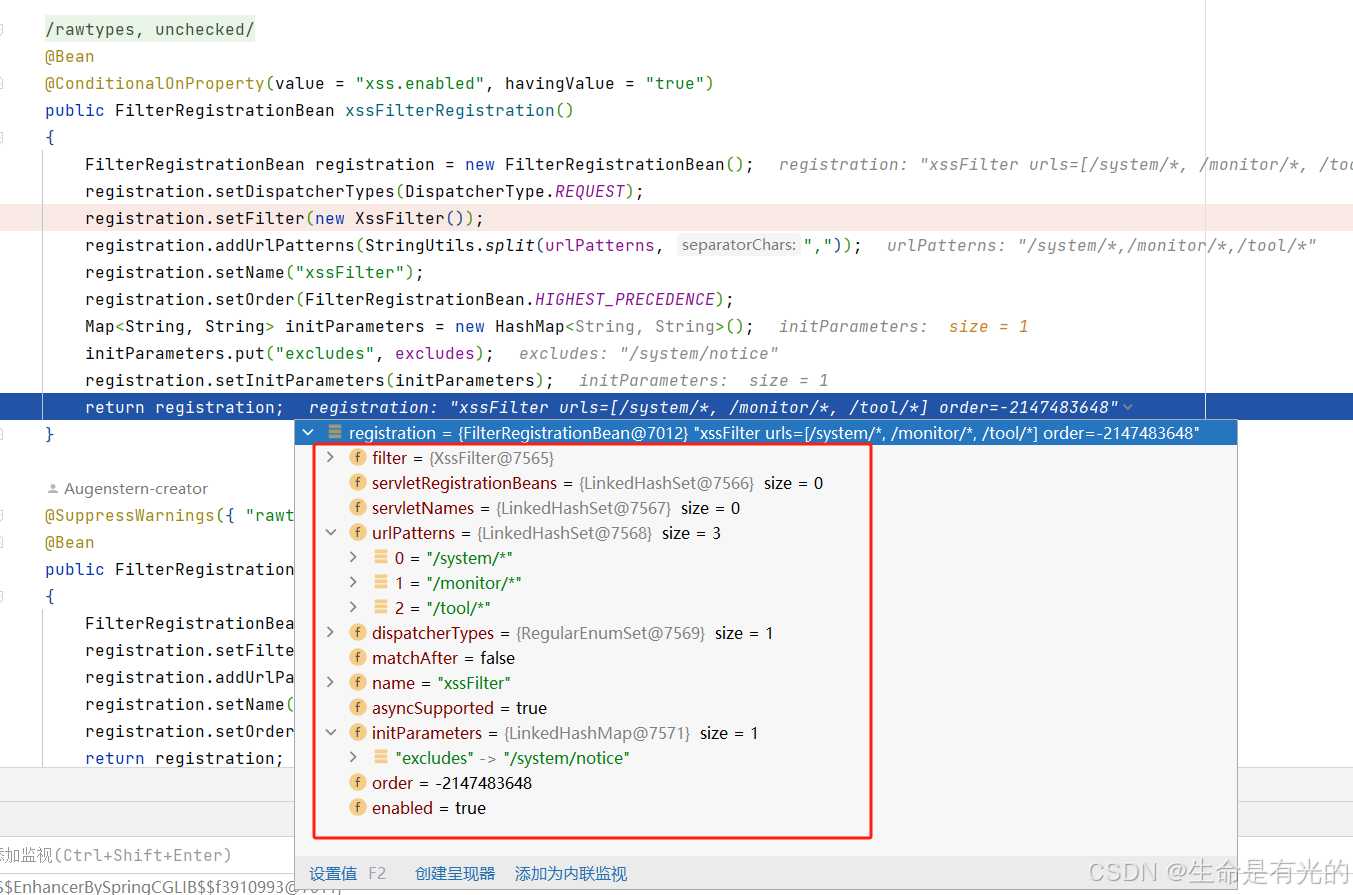This screenshot has width=1353, height=895.
Task: Click the field icon beside asyncSupported
Action: click(357, 708)
